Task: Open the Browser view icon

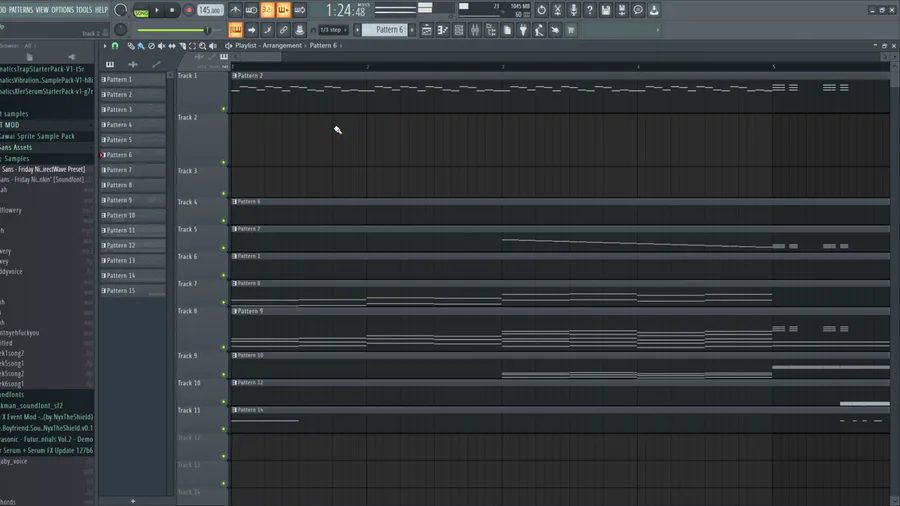Action: pyautogui.click(x=491, y=30)
